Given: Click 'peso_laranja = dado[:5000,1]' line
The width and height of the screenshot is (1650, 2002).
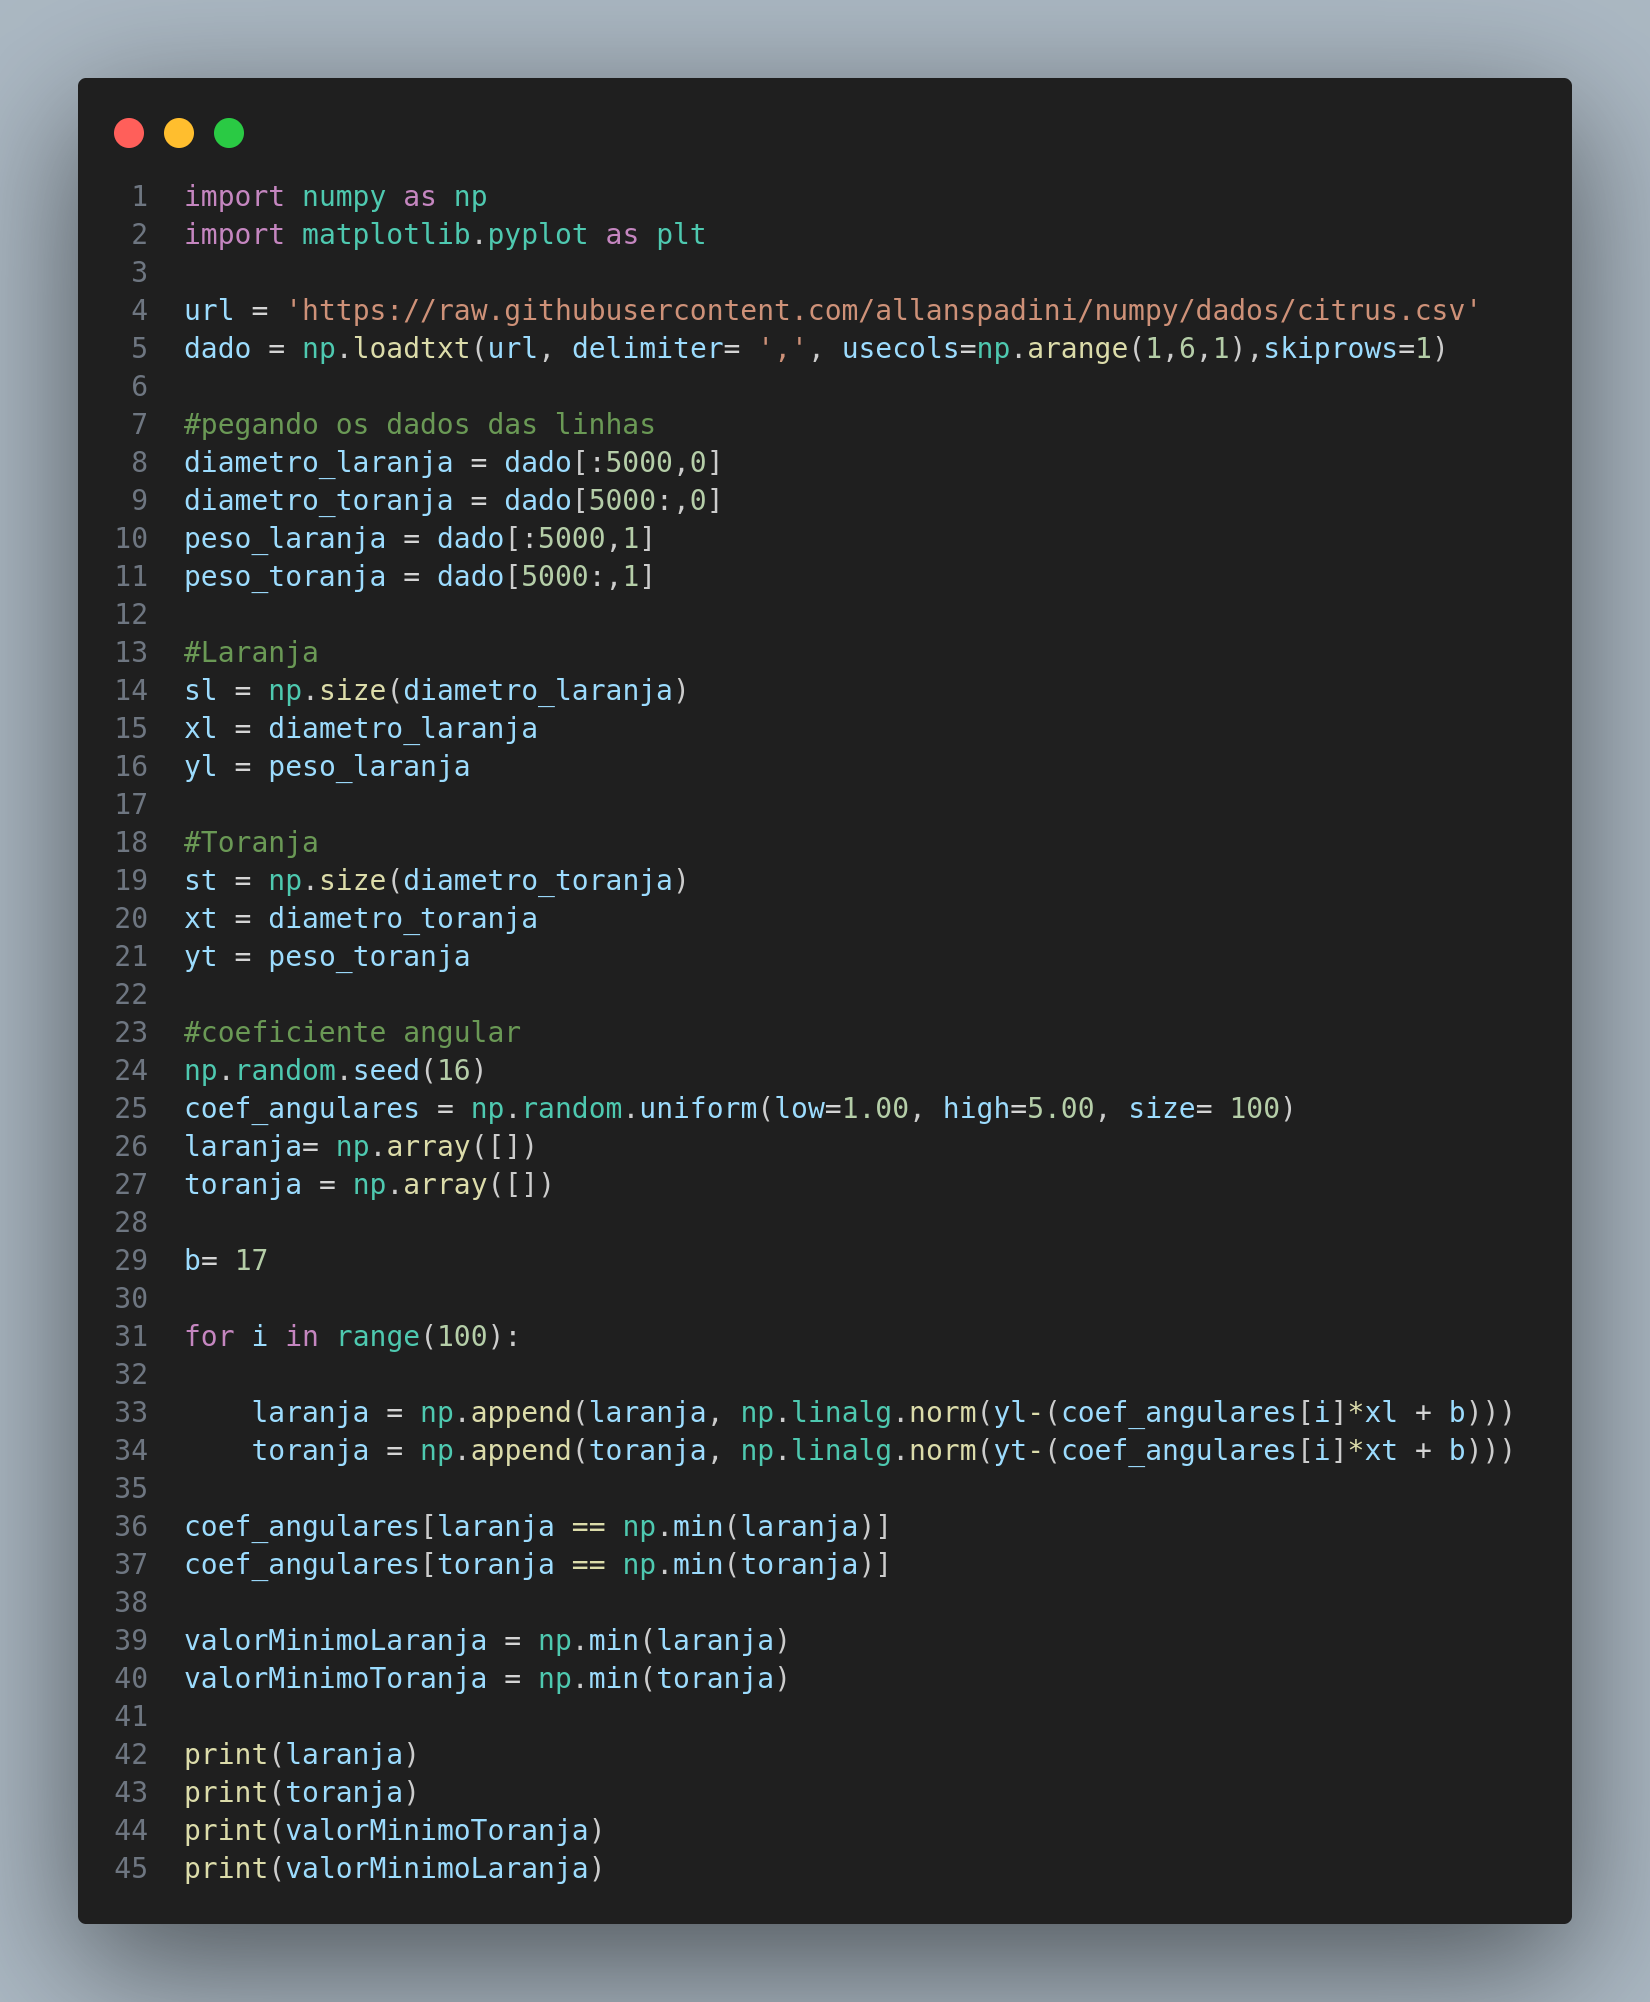Looking at the screenshot, I should (x=420, y=539).
